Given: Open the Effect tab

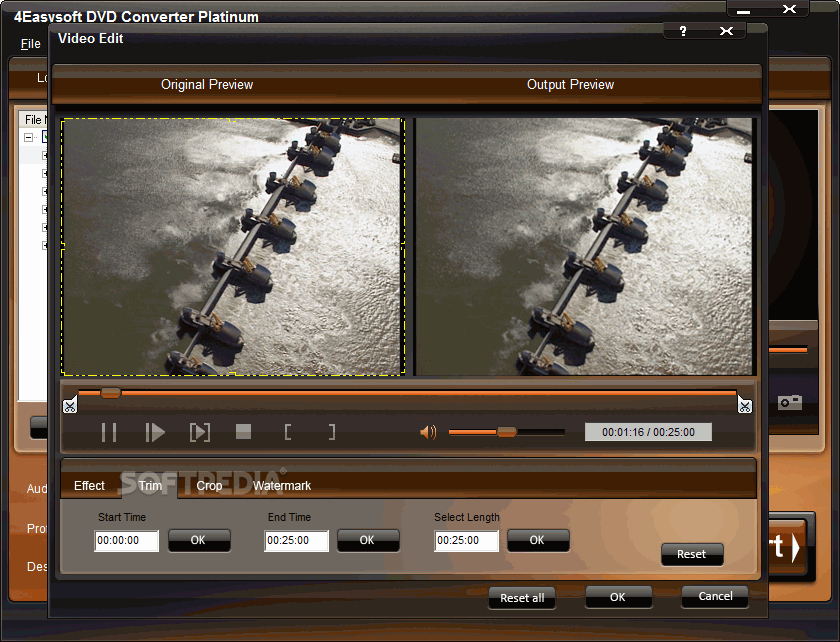Looking at the screenshot, I should point(89,486).
